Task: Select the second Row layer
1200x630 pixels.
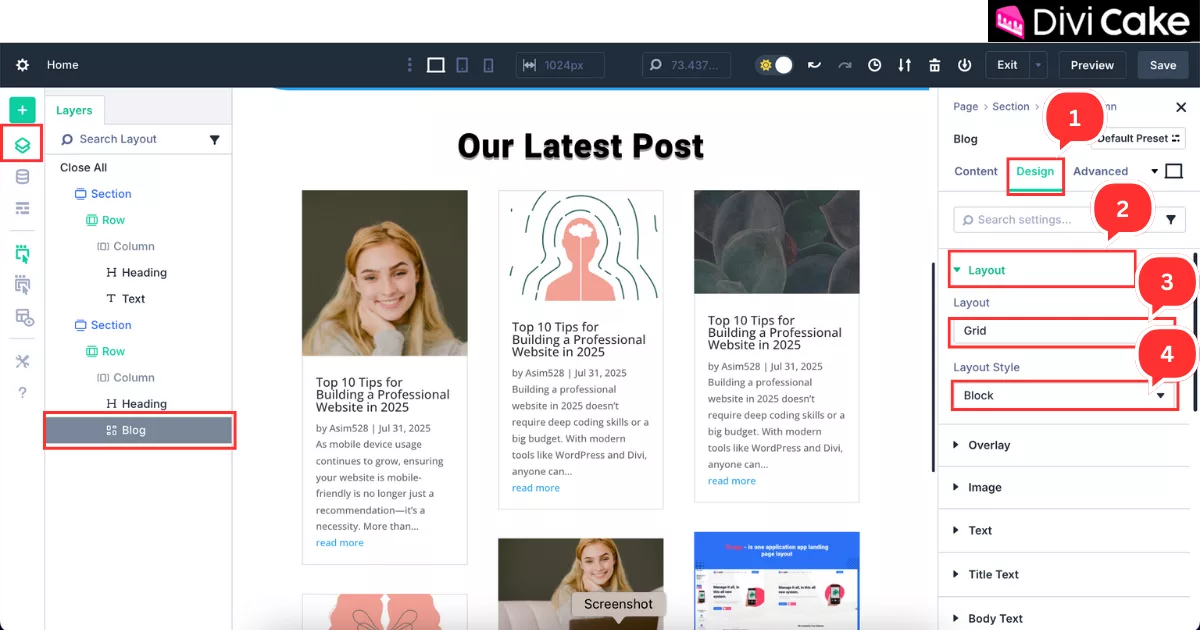Action: coord(105,352)
